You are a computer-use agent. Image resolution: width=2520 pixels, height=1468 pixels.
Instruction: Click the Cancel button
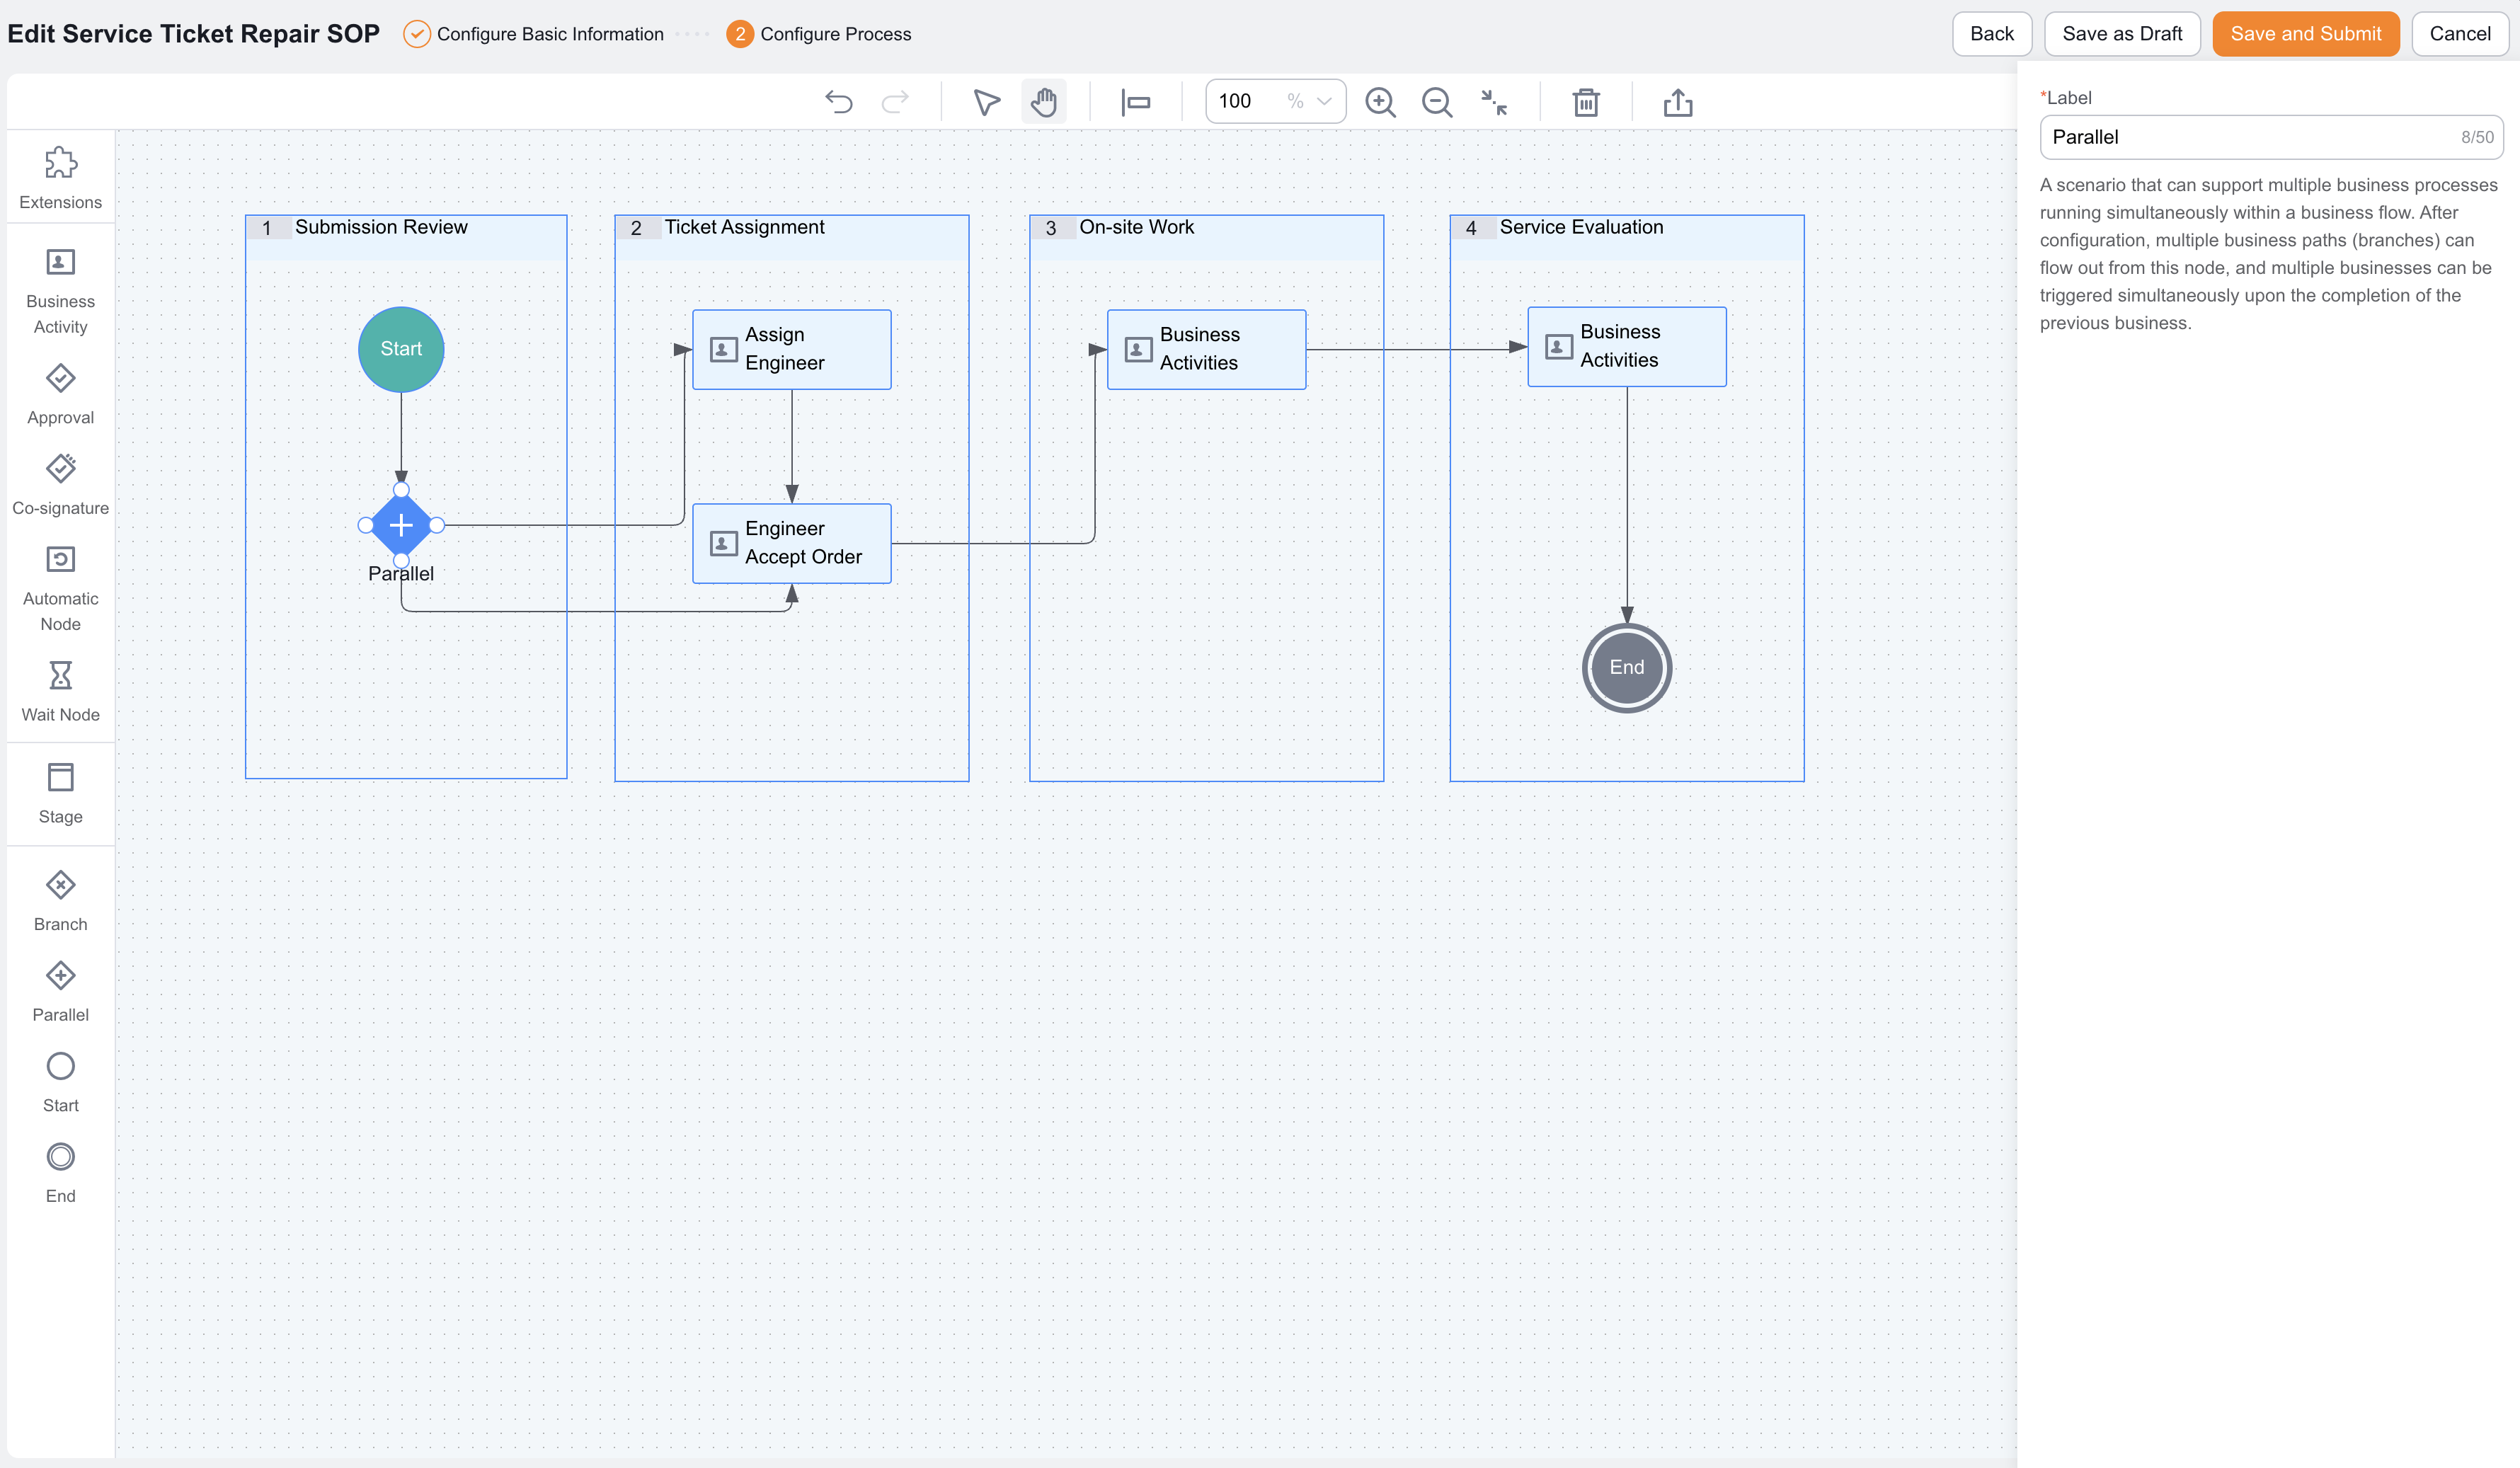coord(2459,34)
